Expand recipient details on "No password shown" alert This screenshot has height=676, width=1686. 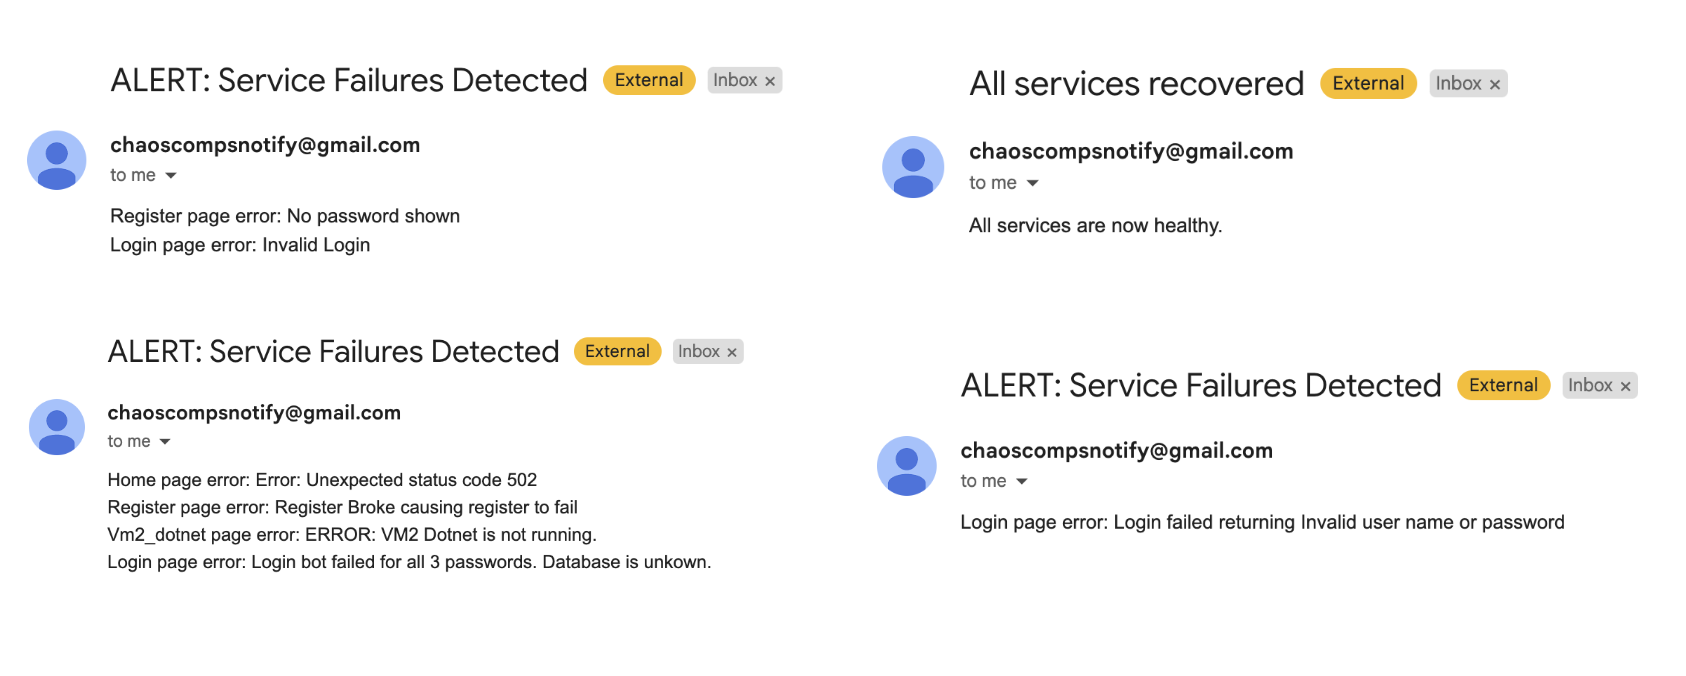point(171,176)
